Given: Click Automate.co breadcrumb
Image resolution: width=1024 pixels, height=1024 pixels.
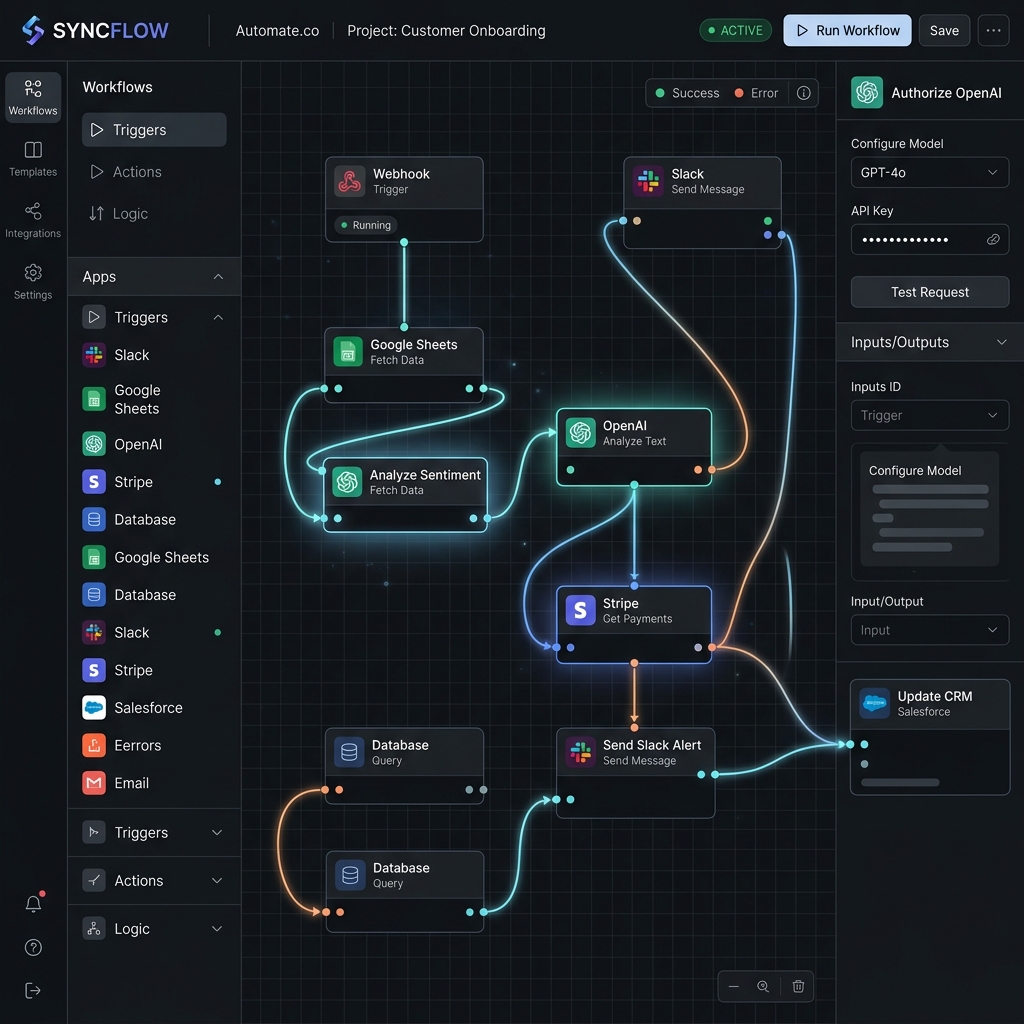Looking at the screenshot, I should 277,31.
